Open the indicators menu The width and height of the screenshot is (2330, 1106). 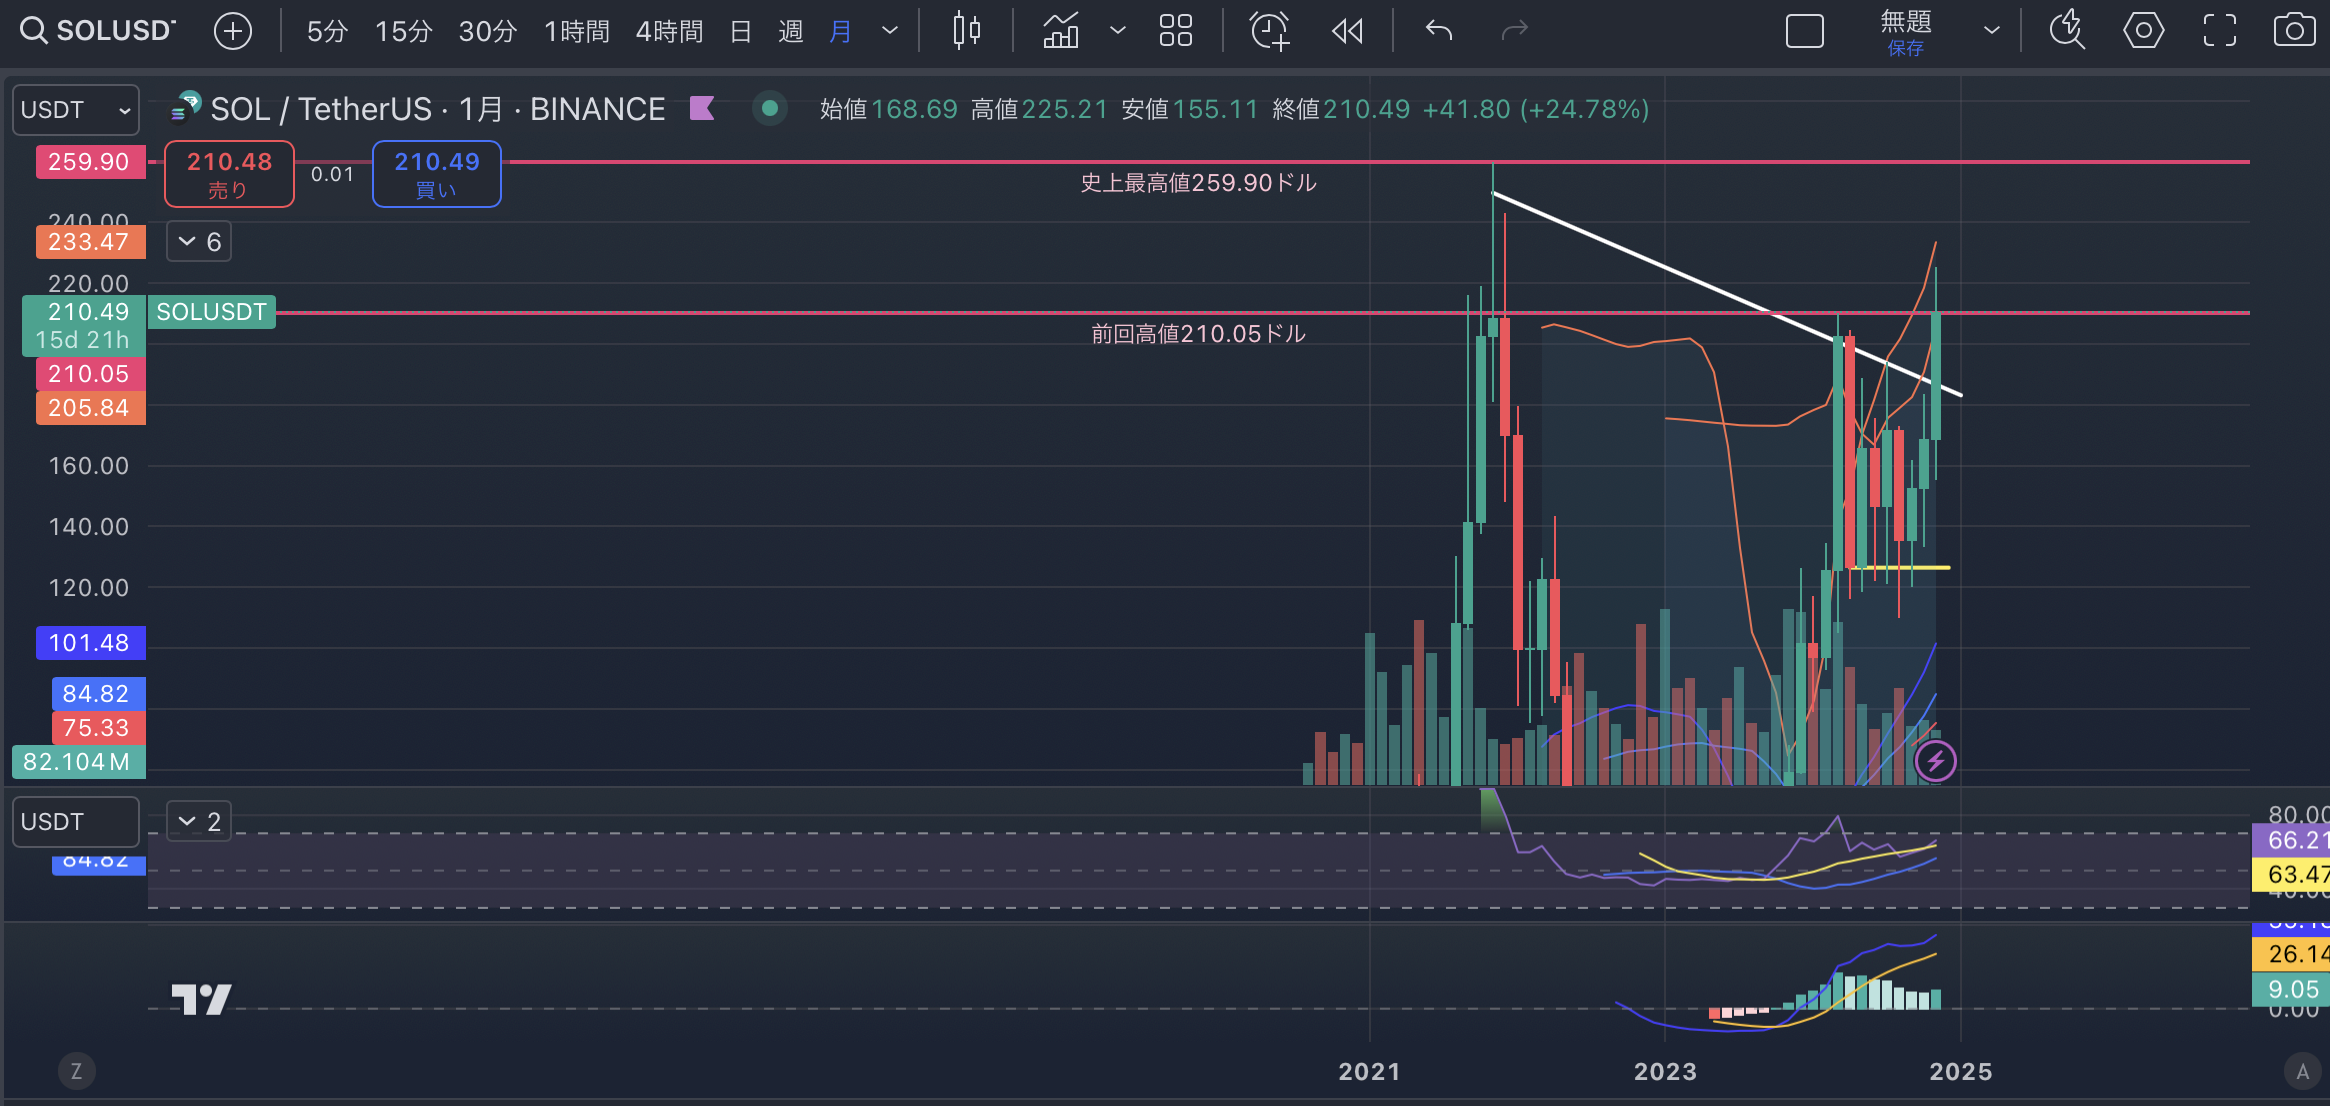tap(1061, 31)
